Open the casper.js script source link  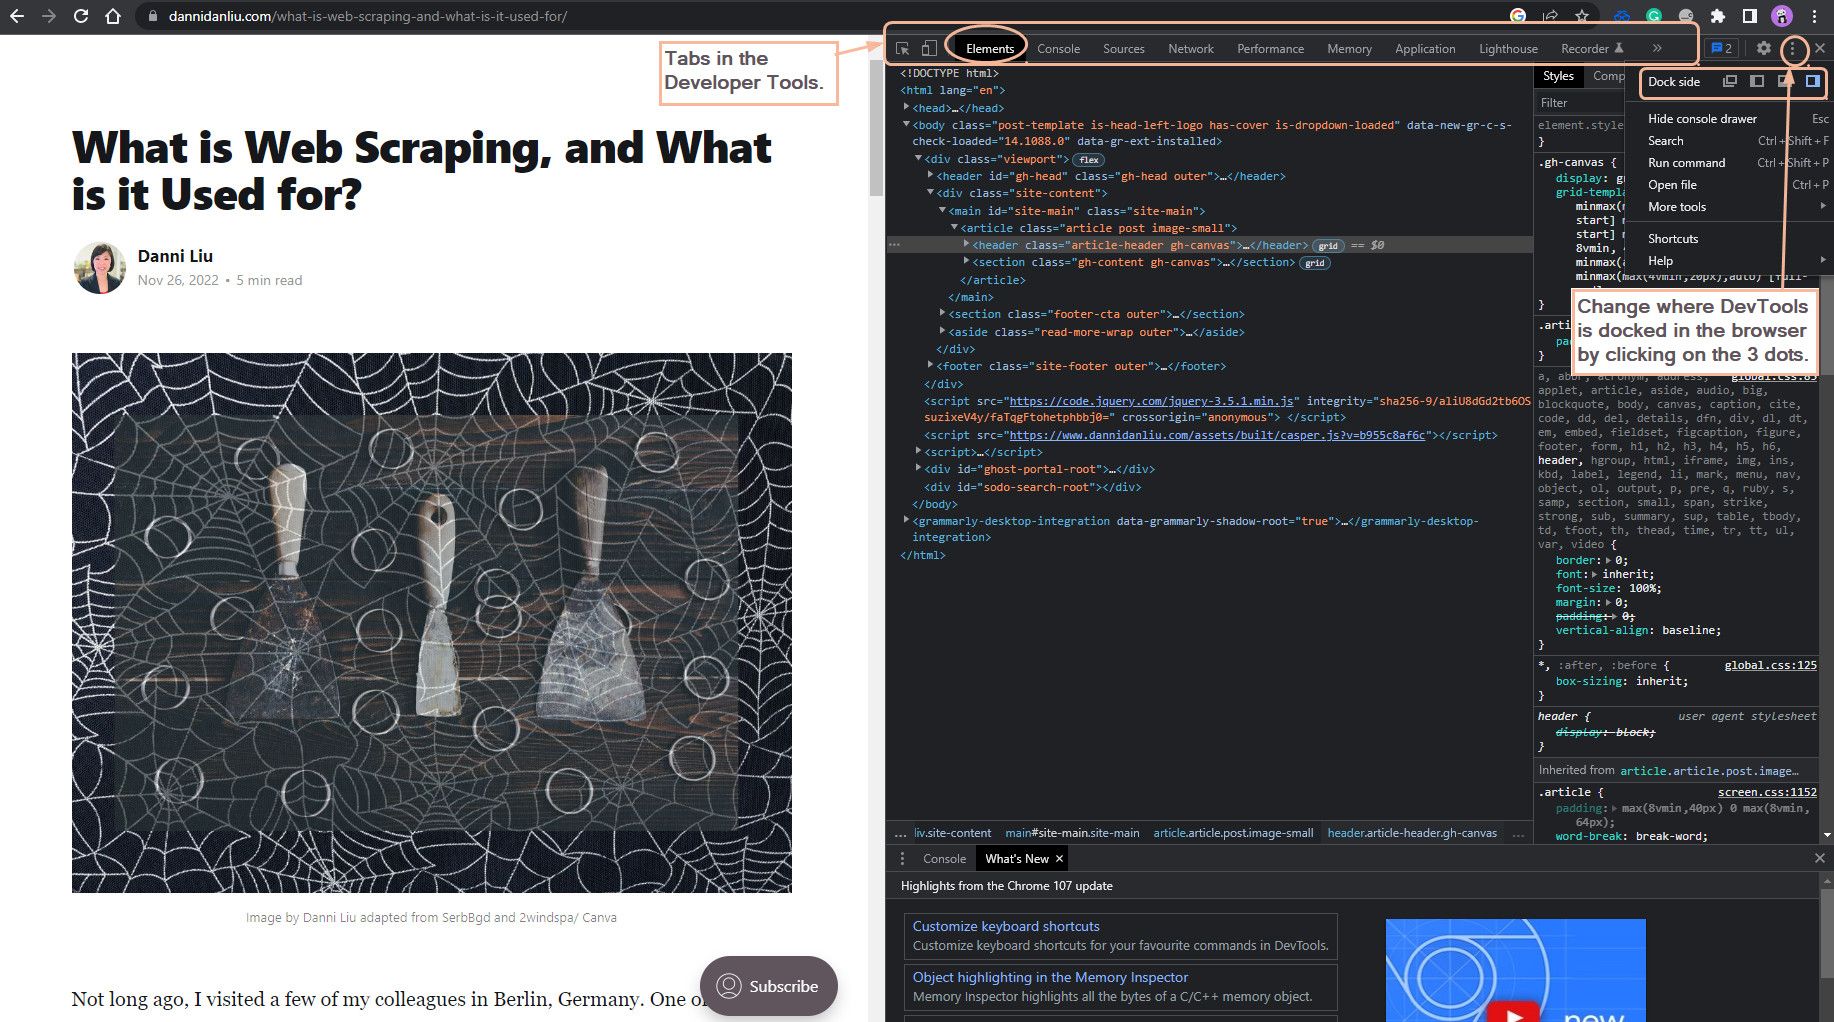pos(1217,435)
